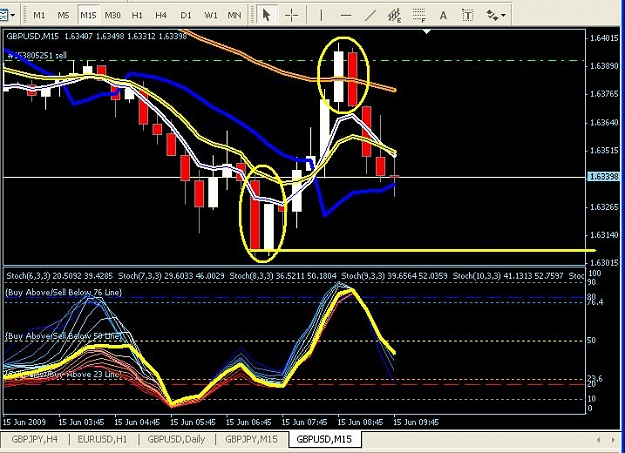
Task: Open the chart type dropdown arrow
Action: coord(13,16)
